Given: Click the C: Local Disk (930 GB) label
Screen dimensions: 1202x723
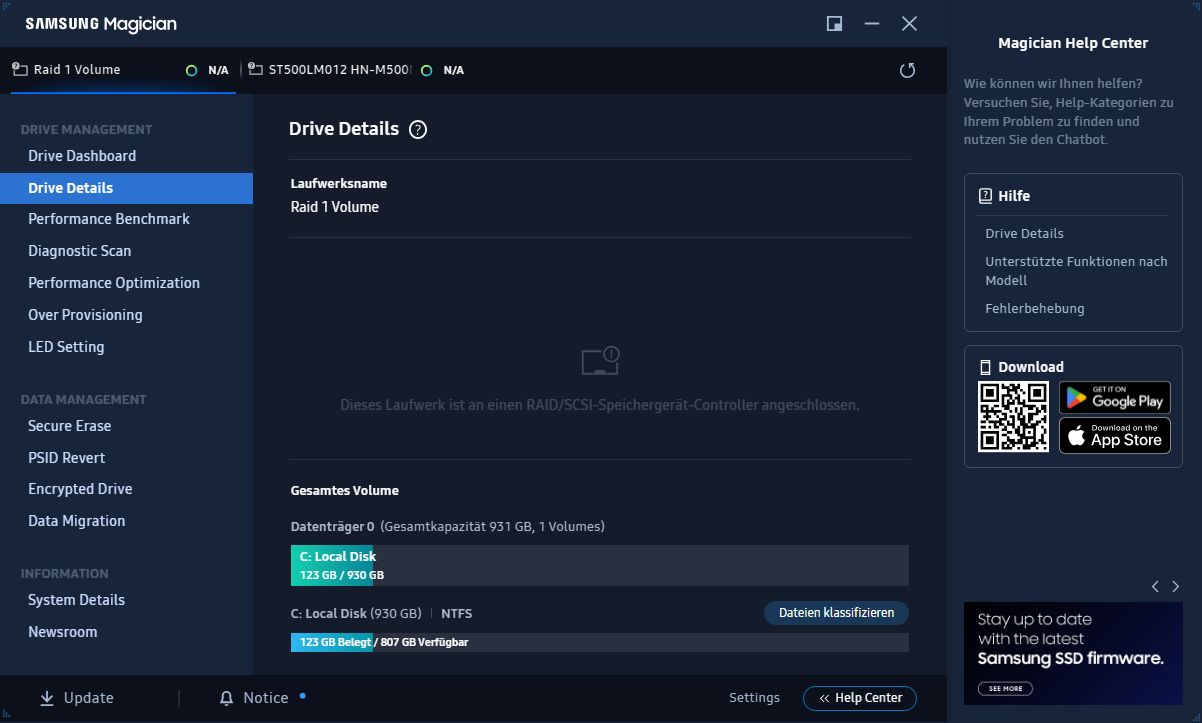Looking at the screenshot, I should [x=356, y=613].
